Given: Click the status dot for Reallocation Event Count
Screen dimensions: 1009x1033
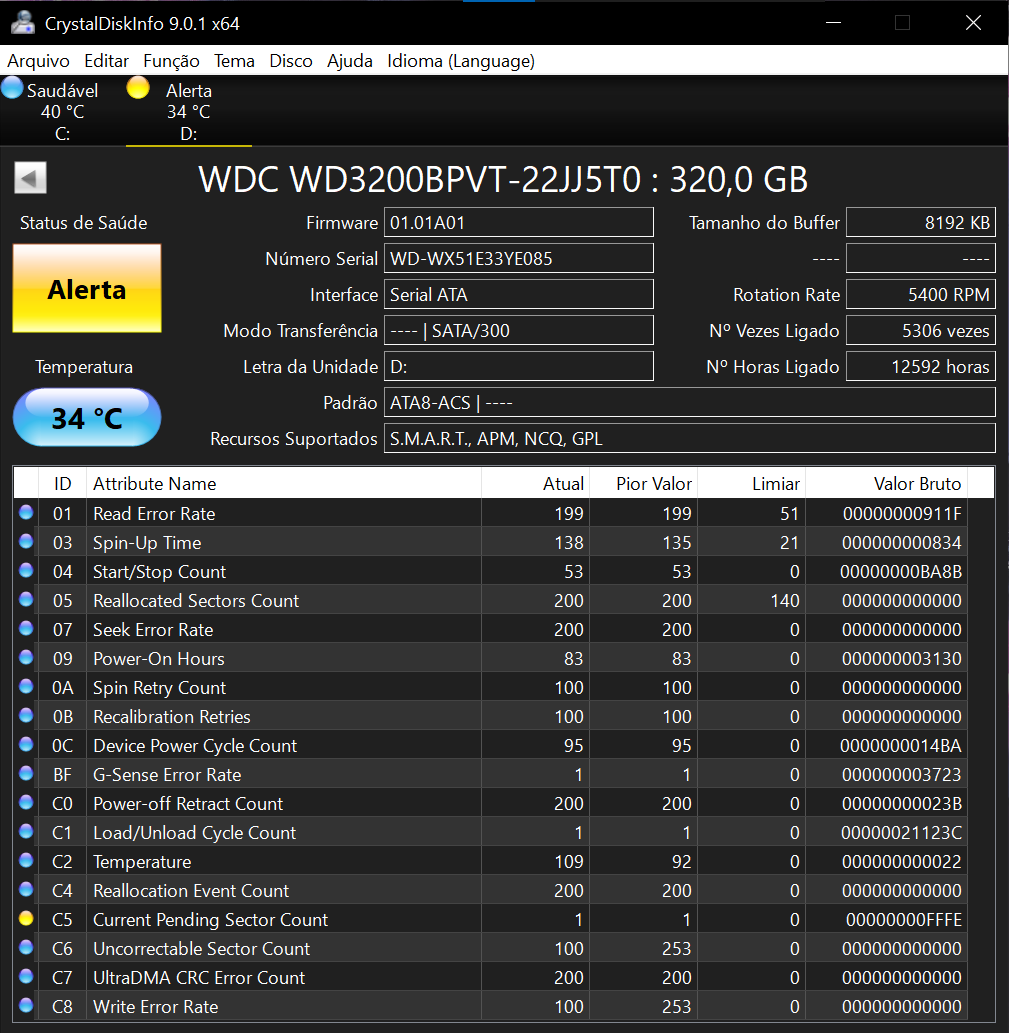Looking at the screenshot, I should (x=26, y=889).
